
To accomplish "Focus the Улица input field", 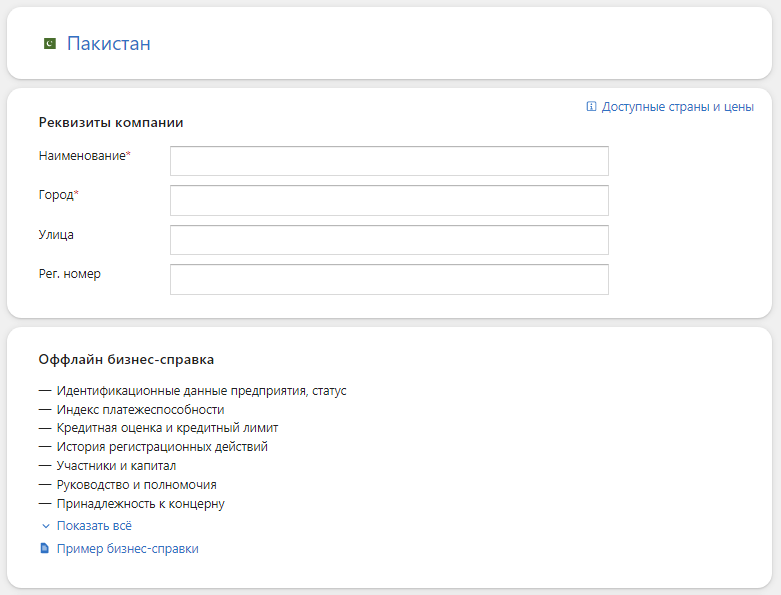I will pos(389,239).
